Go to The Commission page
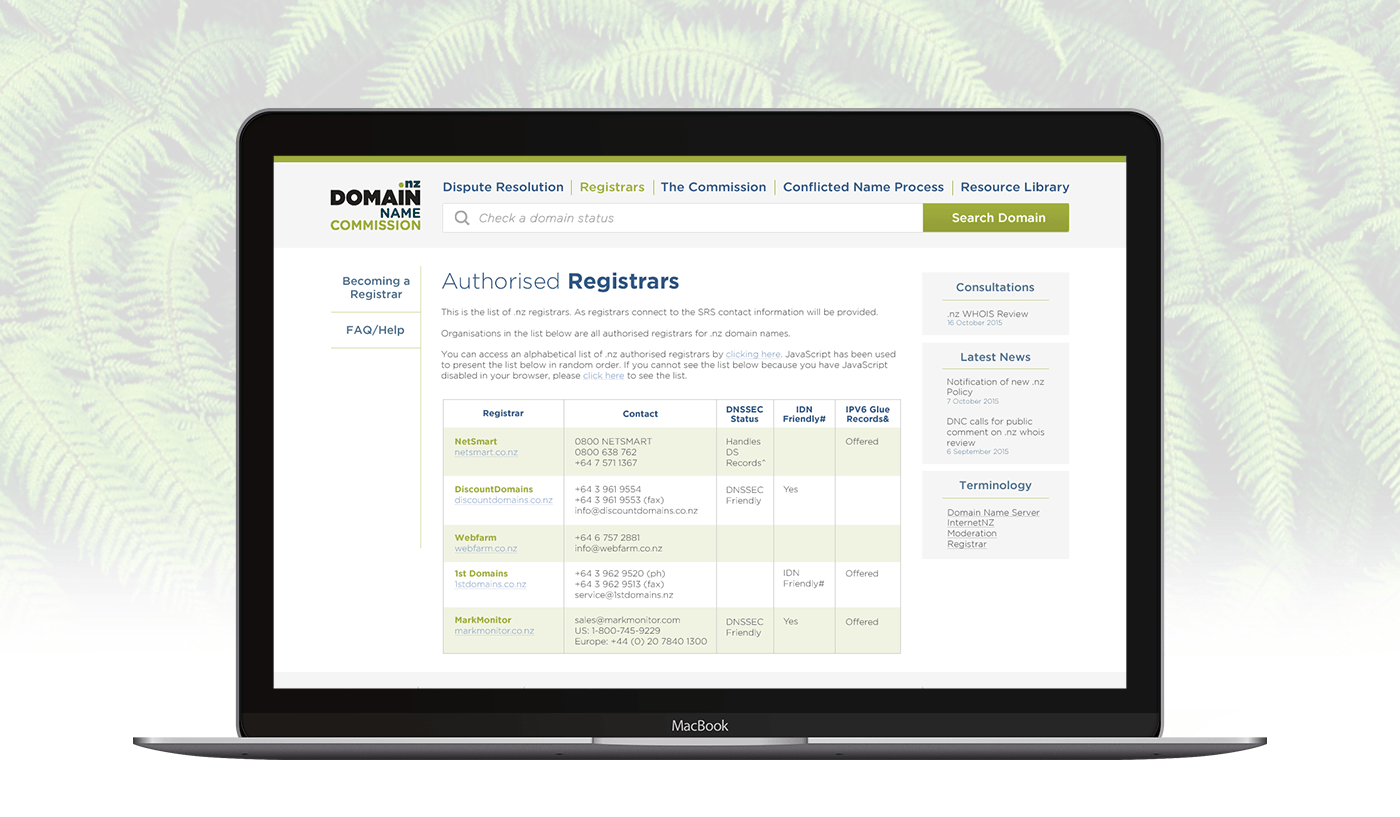Screen dimensions: 1400x817 [x=713, y=187]
